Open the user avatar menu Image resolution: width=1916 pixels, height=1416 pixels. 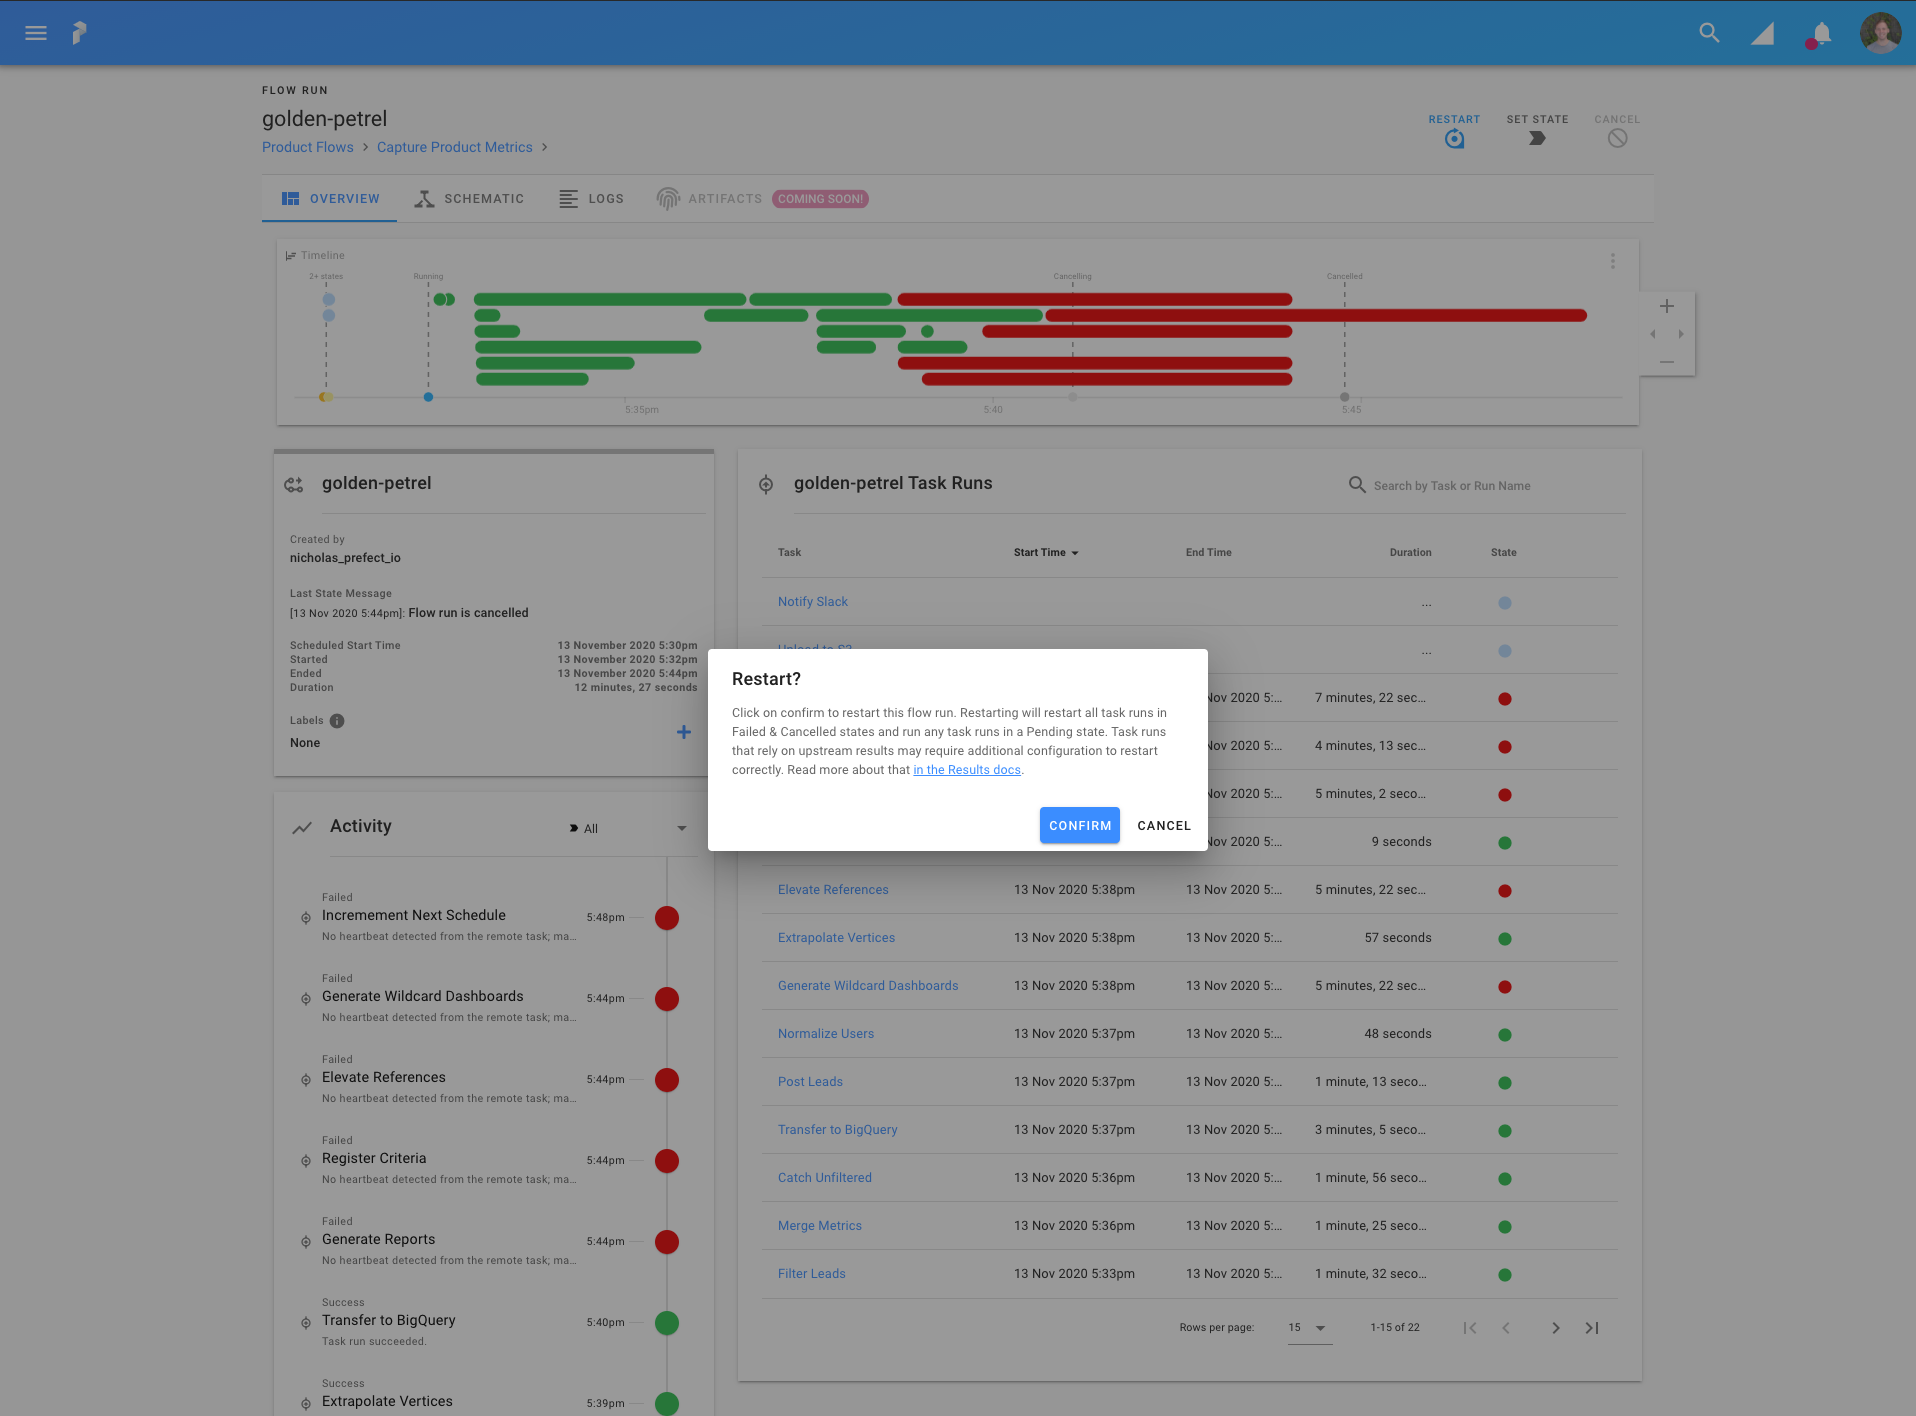tap(1880, 33)
